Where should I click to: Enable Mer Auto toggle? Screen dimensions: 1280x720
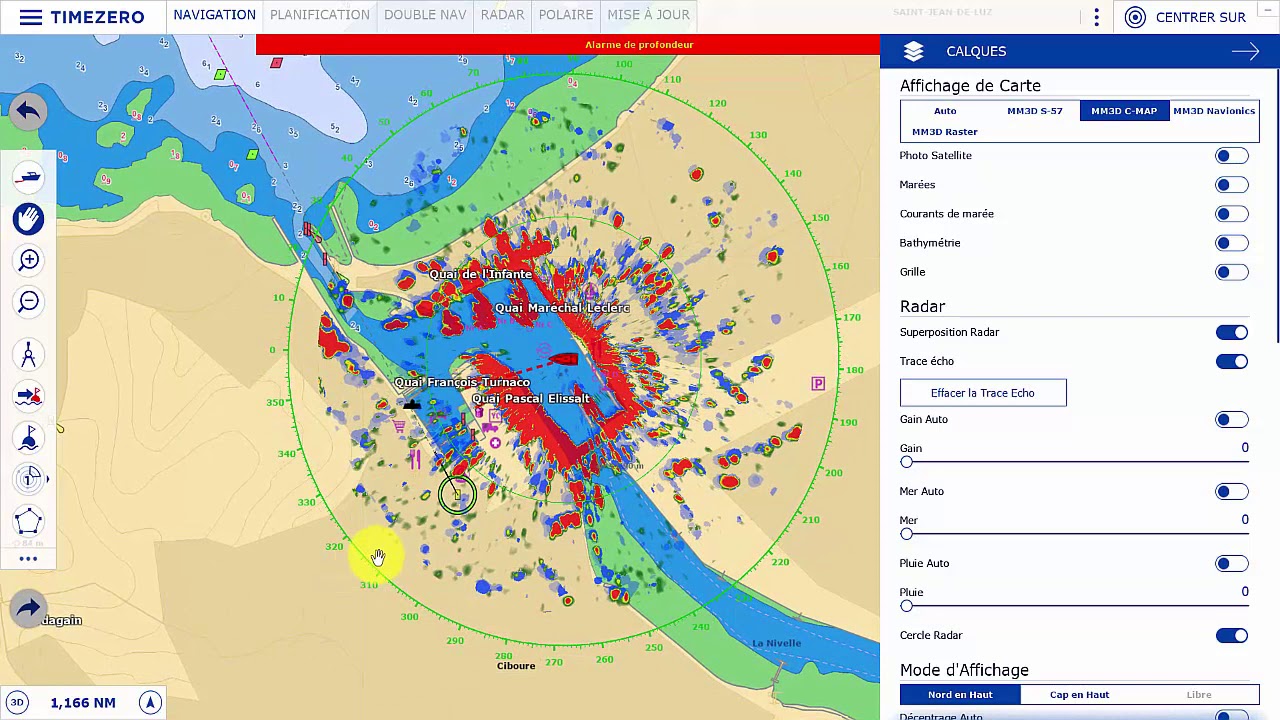tap(1231, 491)
